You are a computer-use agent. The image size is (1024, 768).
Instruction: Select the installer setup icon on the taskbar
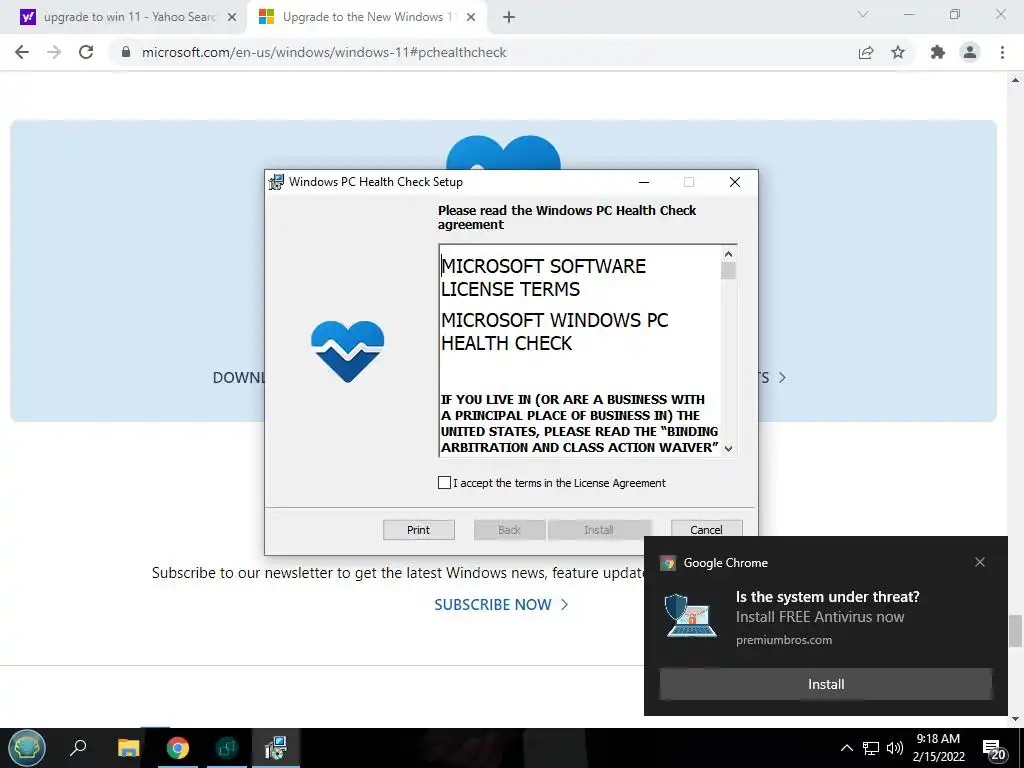[x=276, y=748]
